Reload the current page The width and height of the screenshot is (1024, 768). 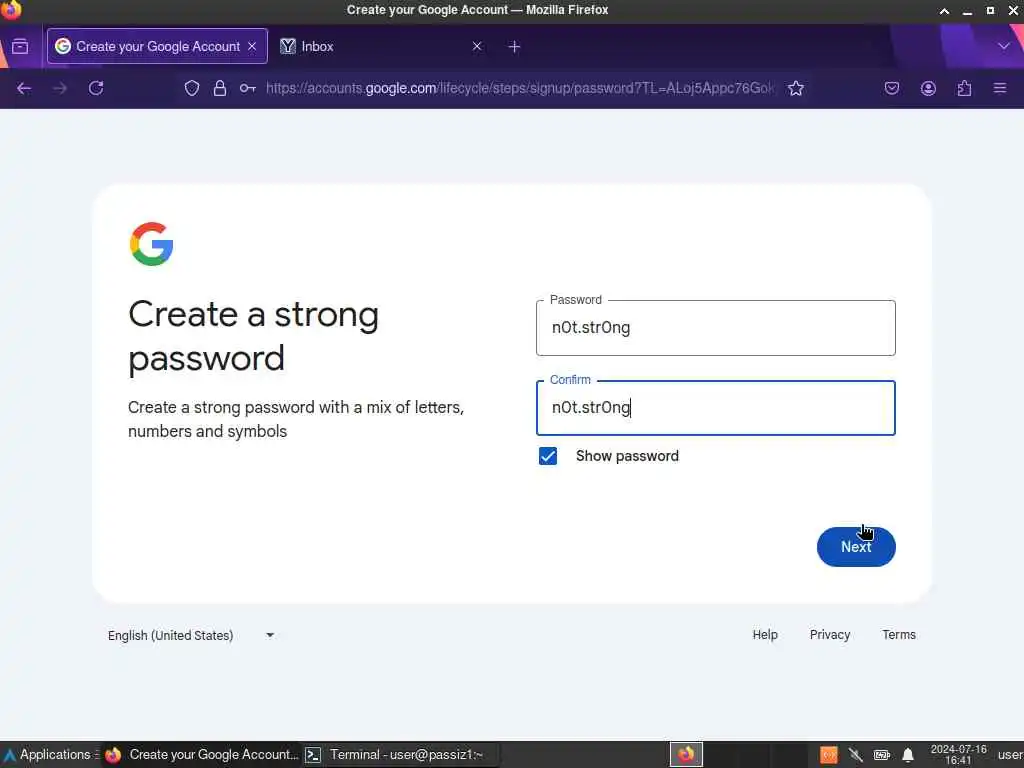[96, 88]
